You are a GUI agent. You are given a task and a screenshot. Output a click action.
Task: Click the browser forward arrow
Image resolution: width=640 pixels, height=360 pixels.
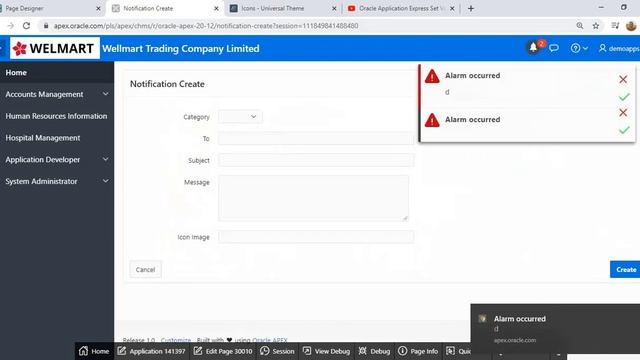(x=11, y=26)
